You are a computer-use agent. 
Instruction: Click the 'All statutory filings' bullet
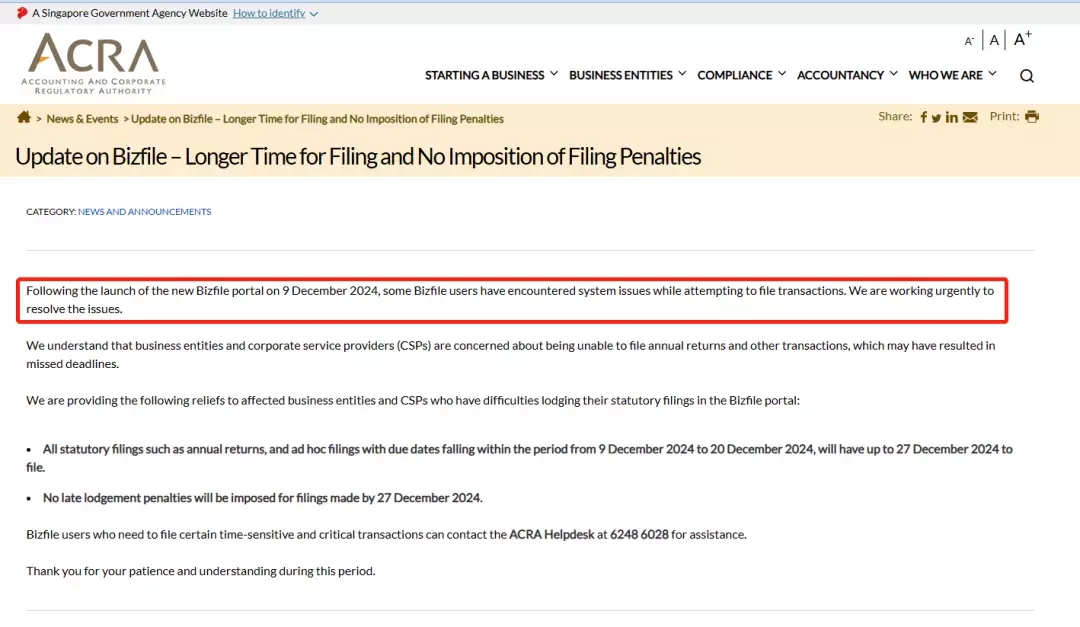coord(519,458)
